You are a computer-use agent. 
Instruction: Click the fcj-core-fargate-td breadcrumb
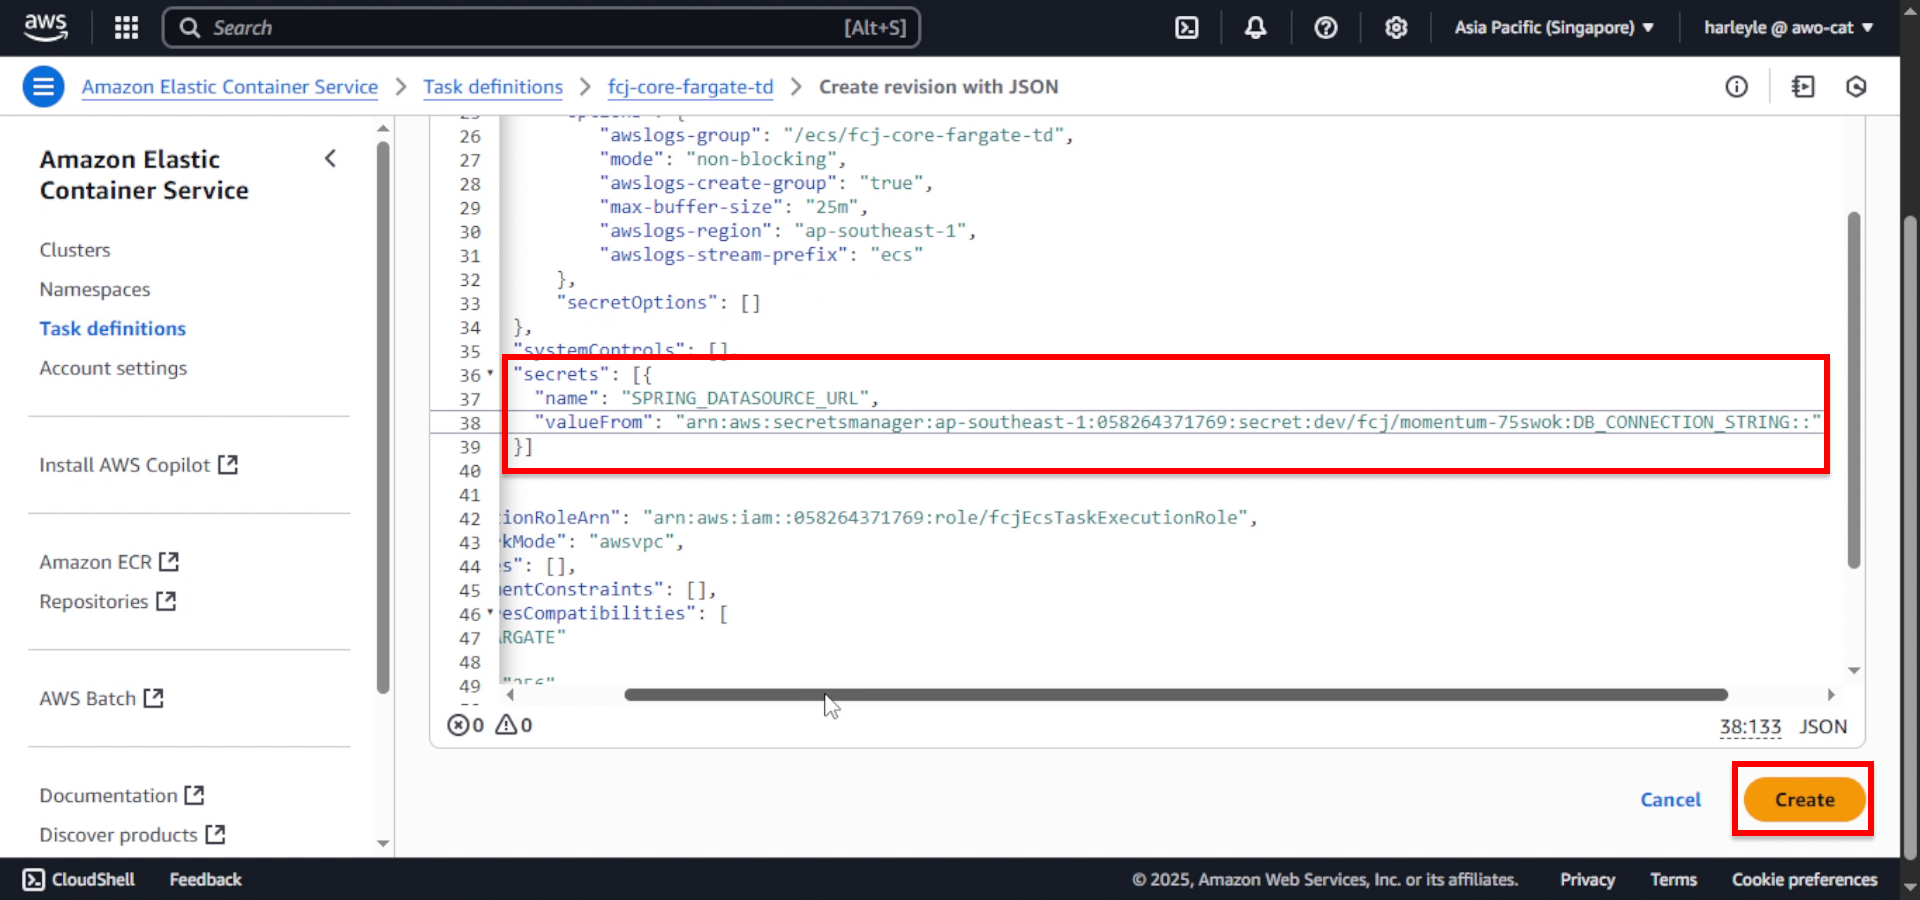(x=691, y=87)
